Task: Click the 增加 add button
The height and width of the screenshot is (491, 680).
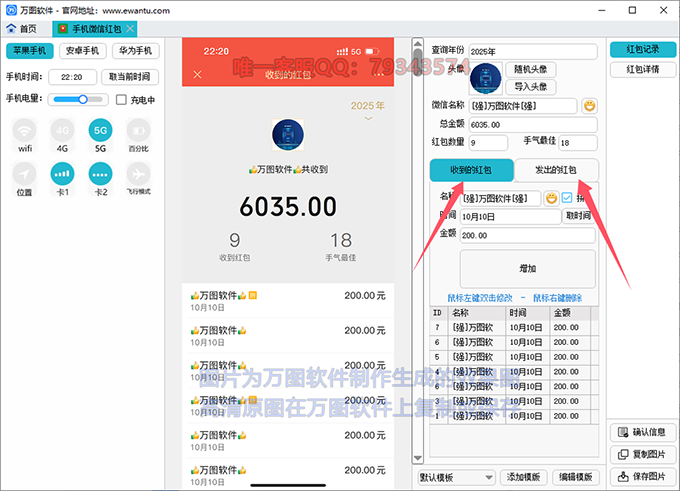Action: tap(527, 269)
